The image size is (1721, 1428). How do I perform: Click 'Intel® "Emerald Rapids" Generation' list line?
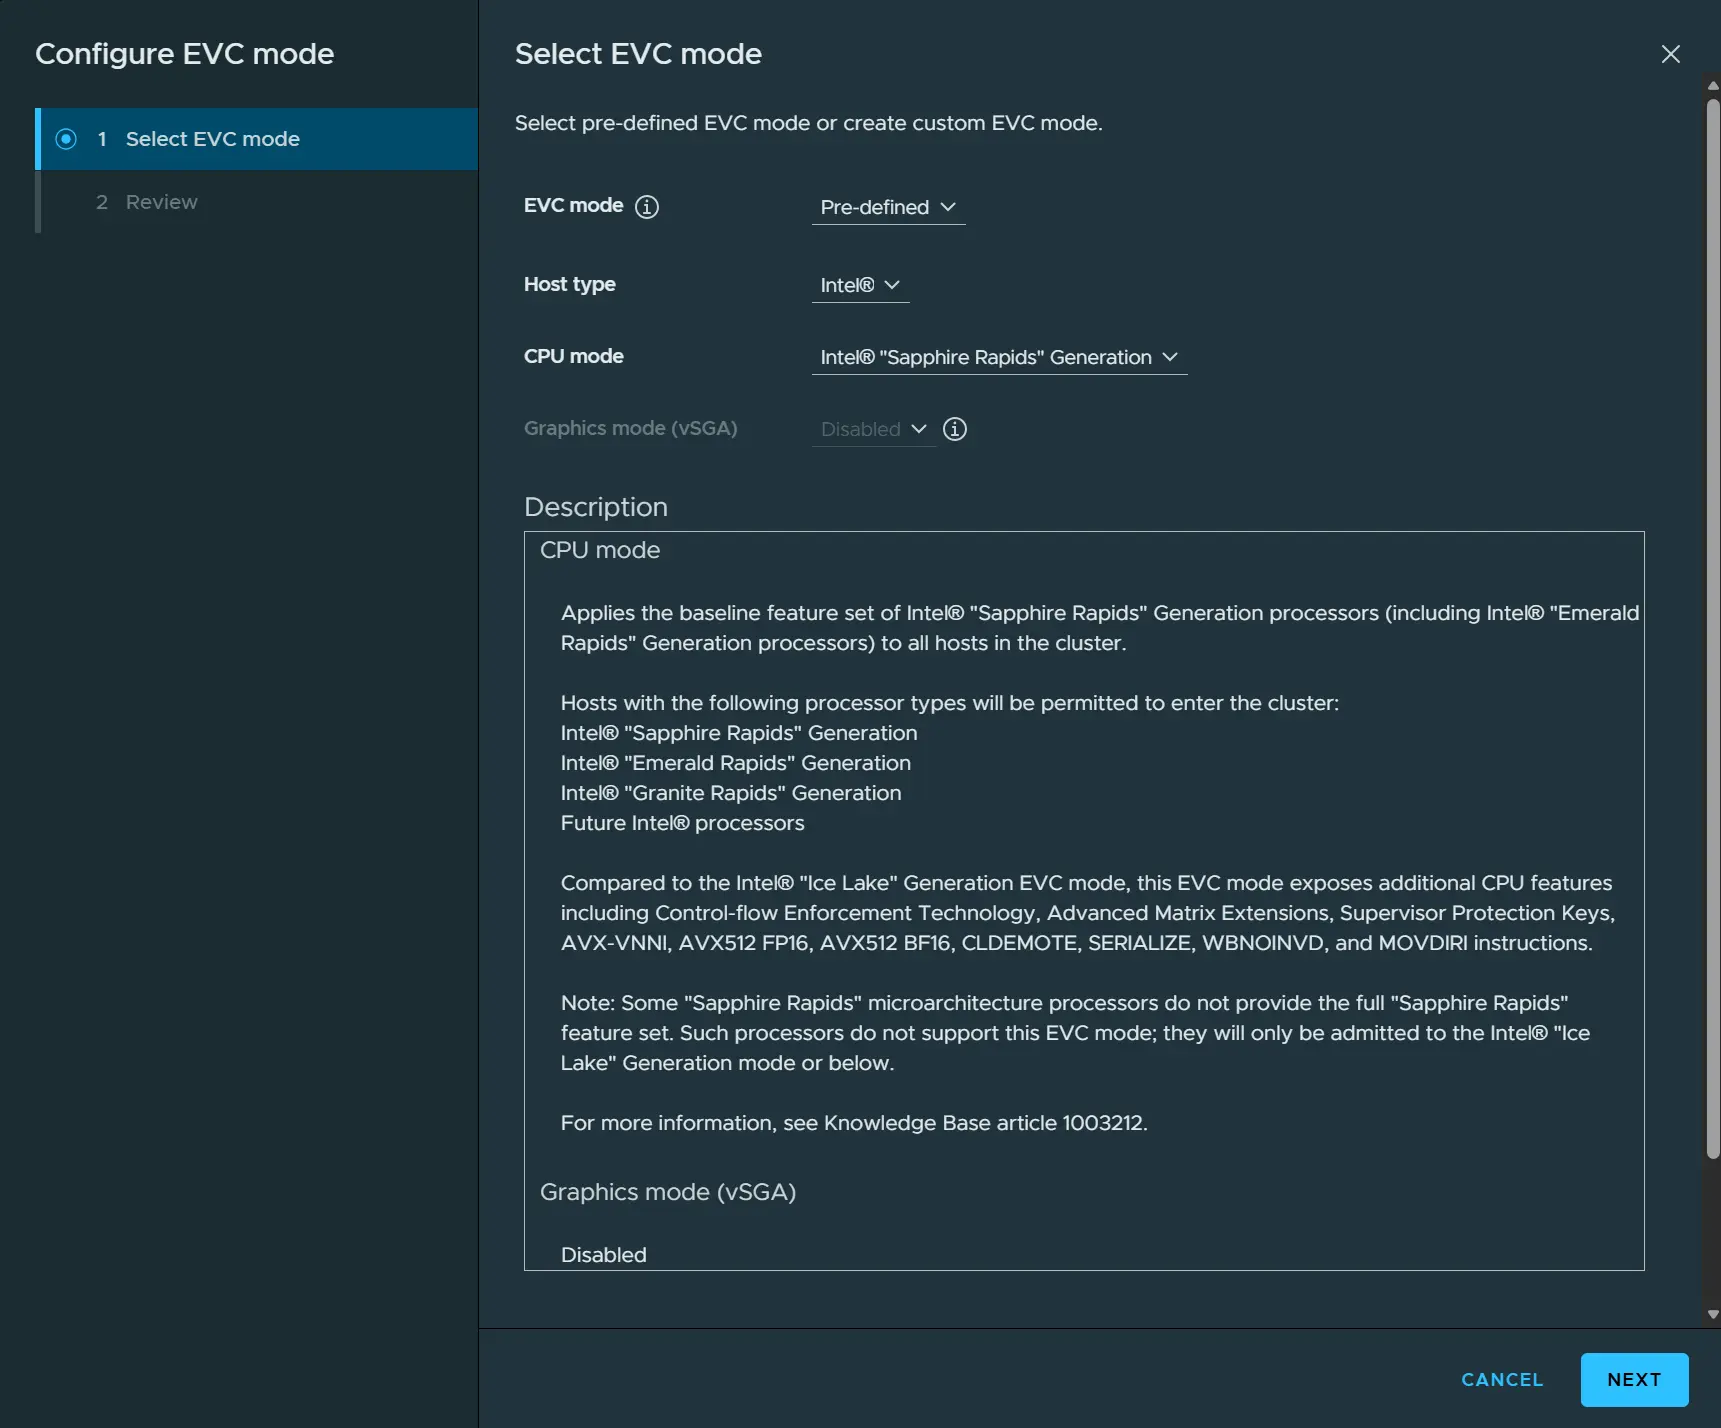pyautogui.click(x=736, y=763)
